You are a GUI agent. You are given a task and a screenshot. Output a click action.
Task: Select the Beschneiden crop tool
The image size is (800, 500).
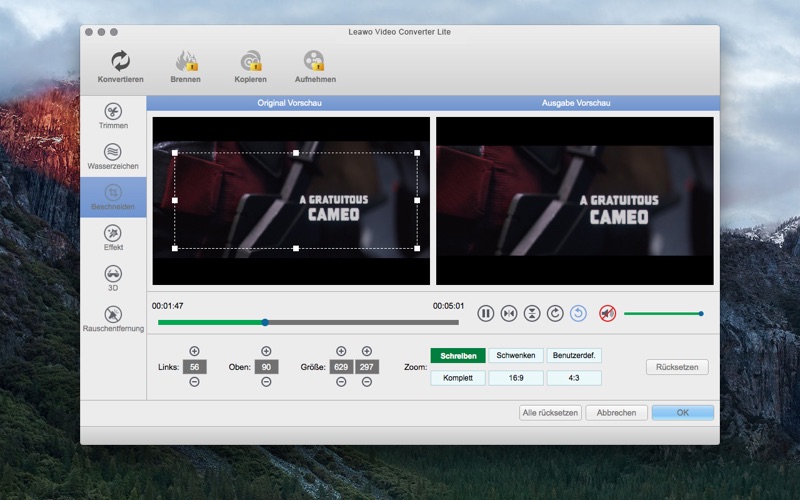113,197
